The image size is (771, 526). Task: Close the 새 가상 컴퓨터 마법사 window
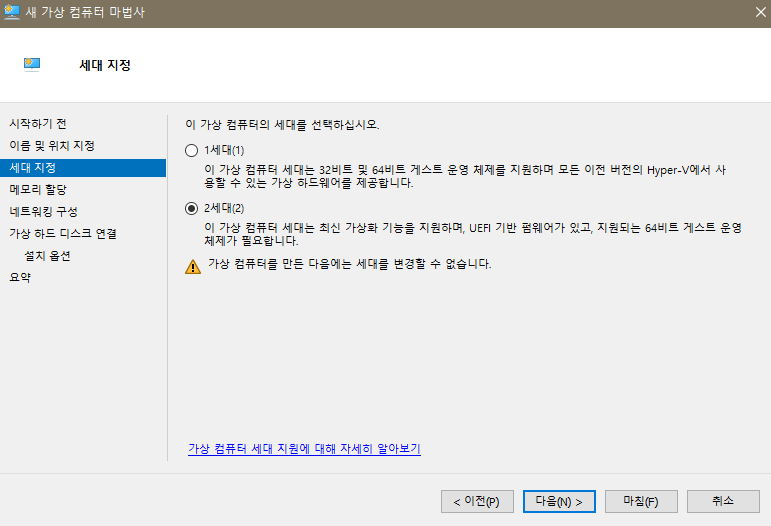[760, 12]
